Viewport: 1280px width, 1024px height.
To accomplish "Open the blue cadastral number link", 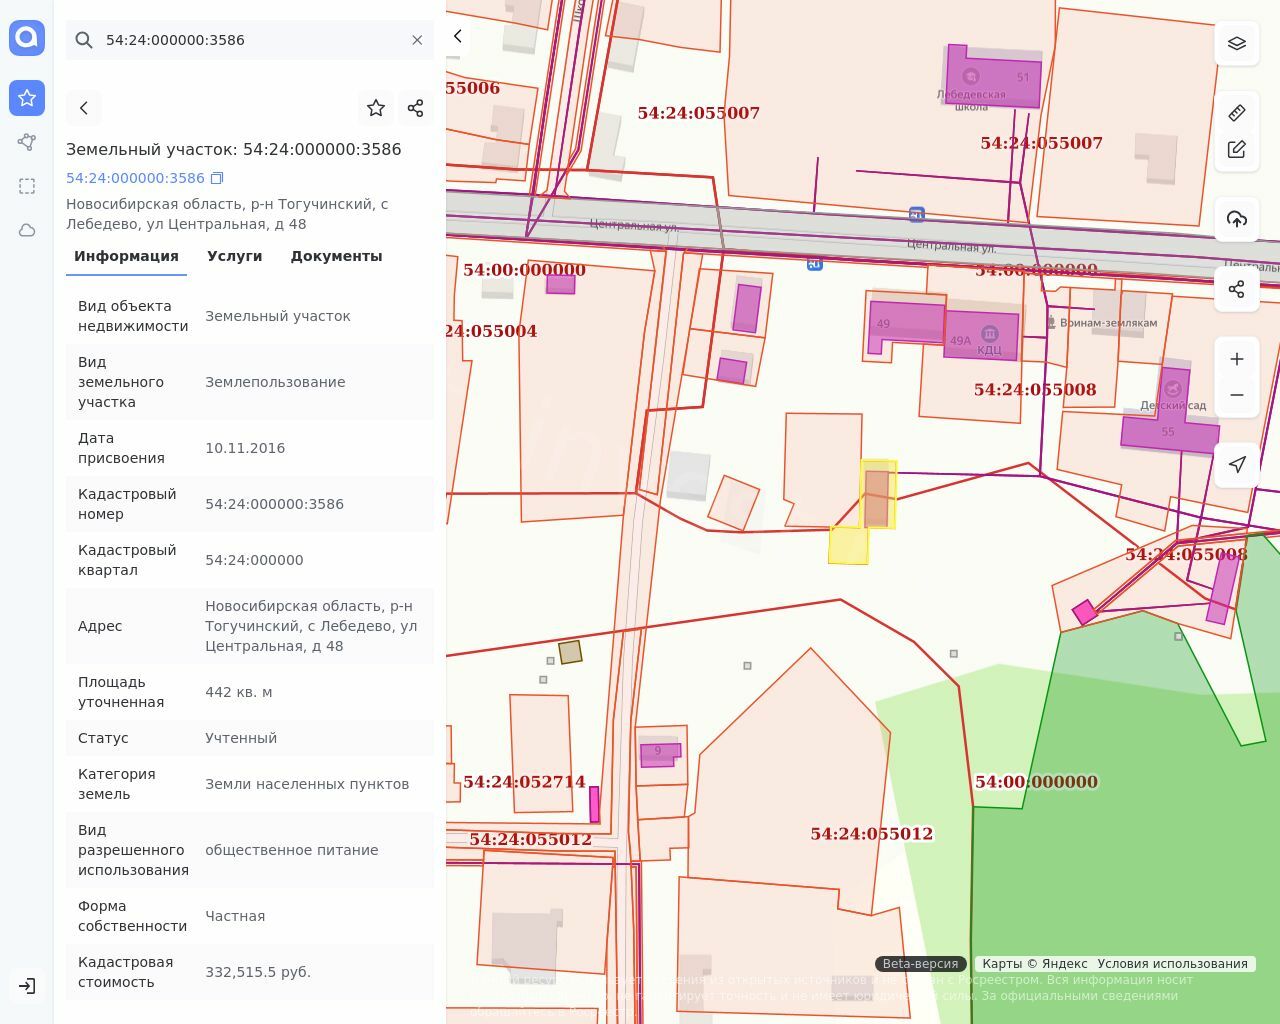I will pos(135,178).
